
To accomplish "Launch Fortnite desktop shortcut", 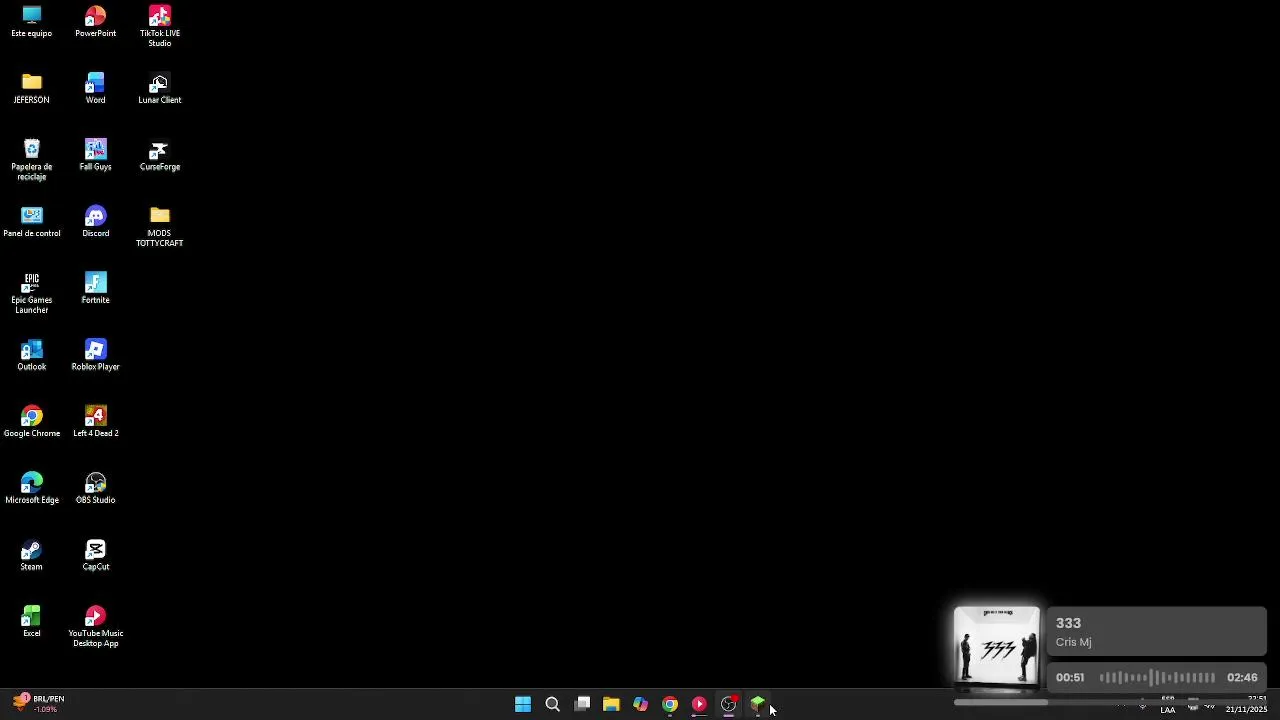I will pyautogui.click(x=95, y=289).
